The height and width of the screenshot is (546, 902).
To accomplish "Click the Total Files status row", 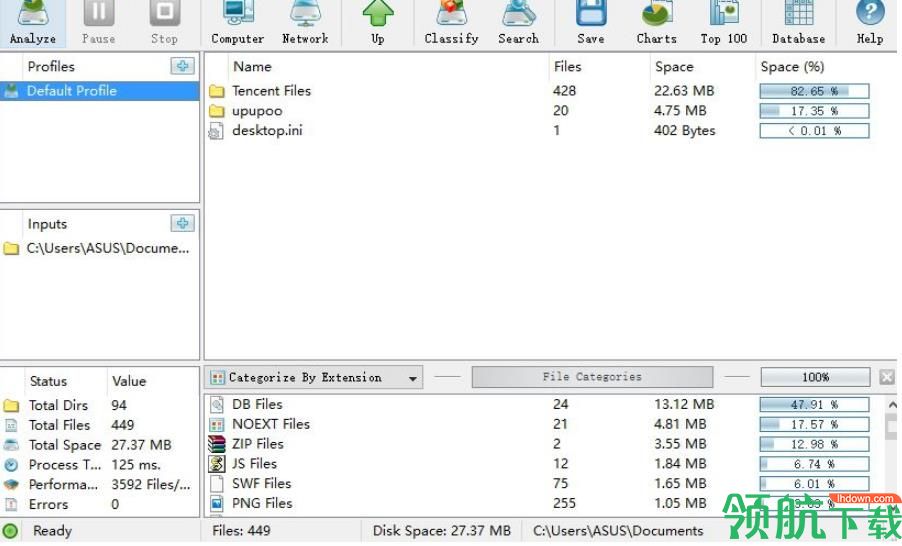I will pyautogui.click(x=100, y=425).
